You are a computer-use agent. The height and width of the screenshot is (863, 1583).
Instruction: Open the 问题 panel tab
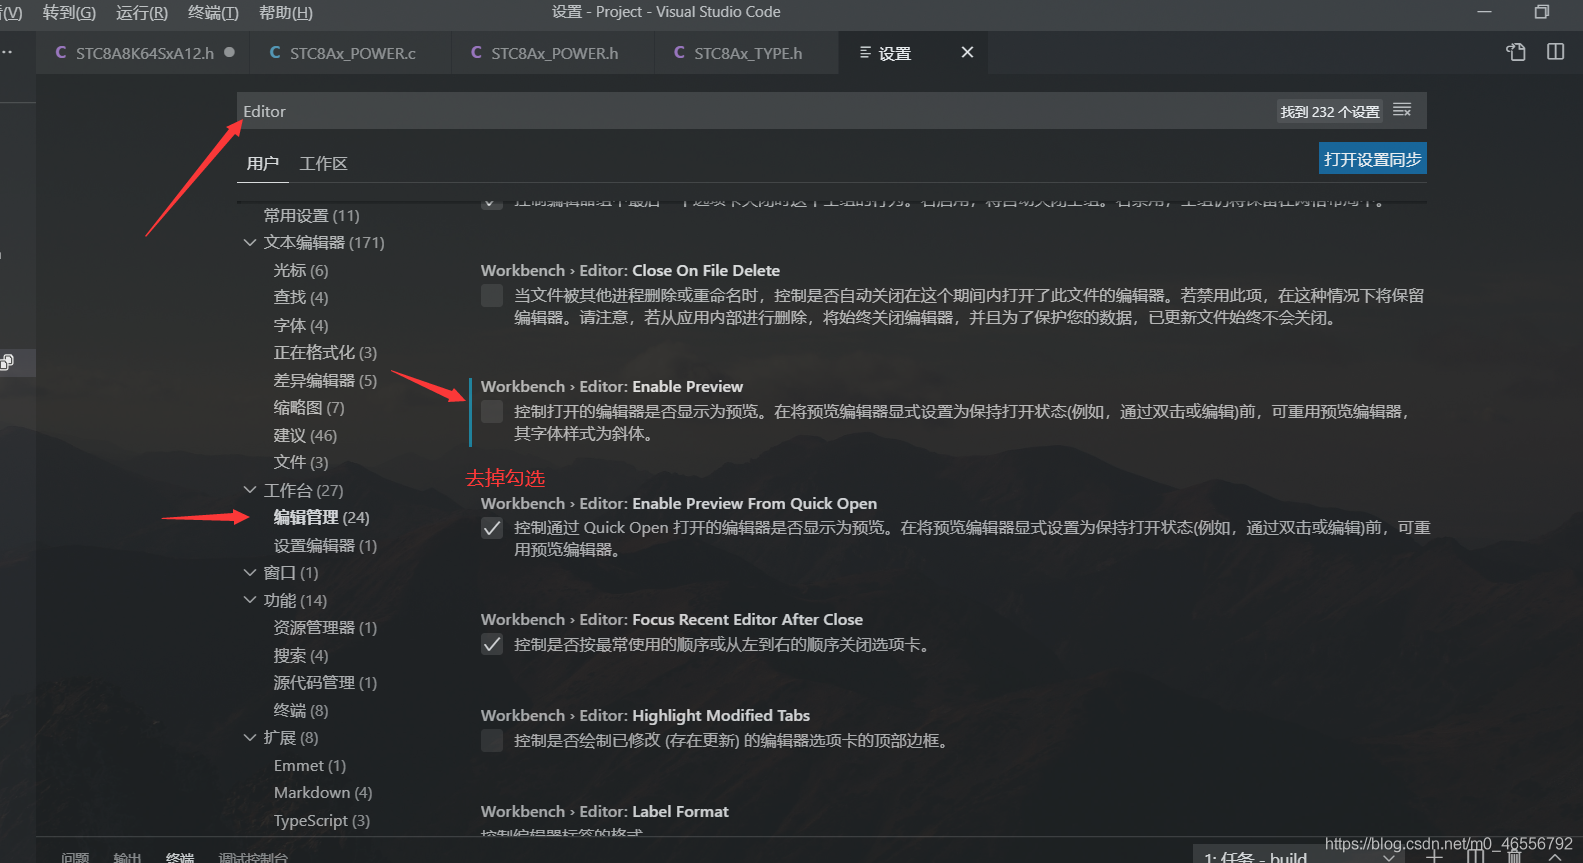[75, 857]
